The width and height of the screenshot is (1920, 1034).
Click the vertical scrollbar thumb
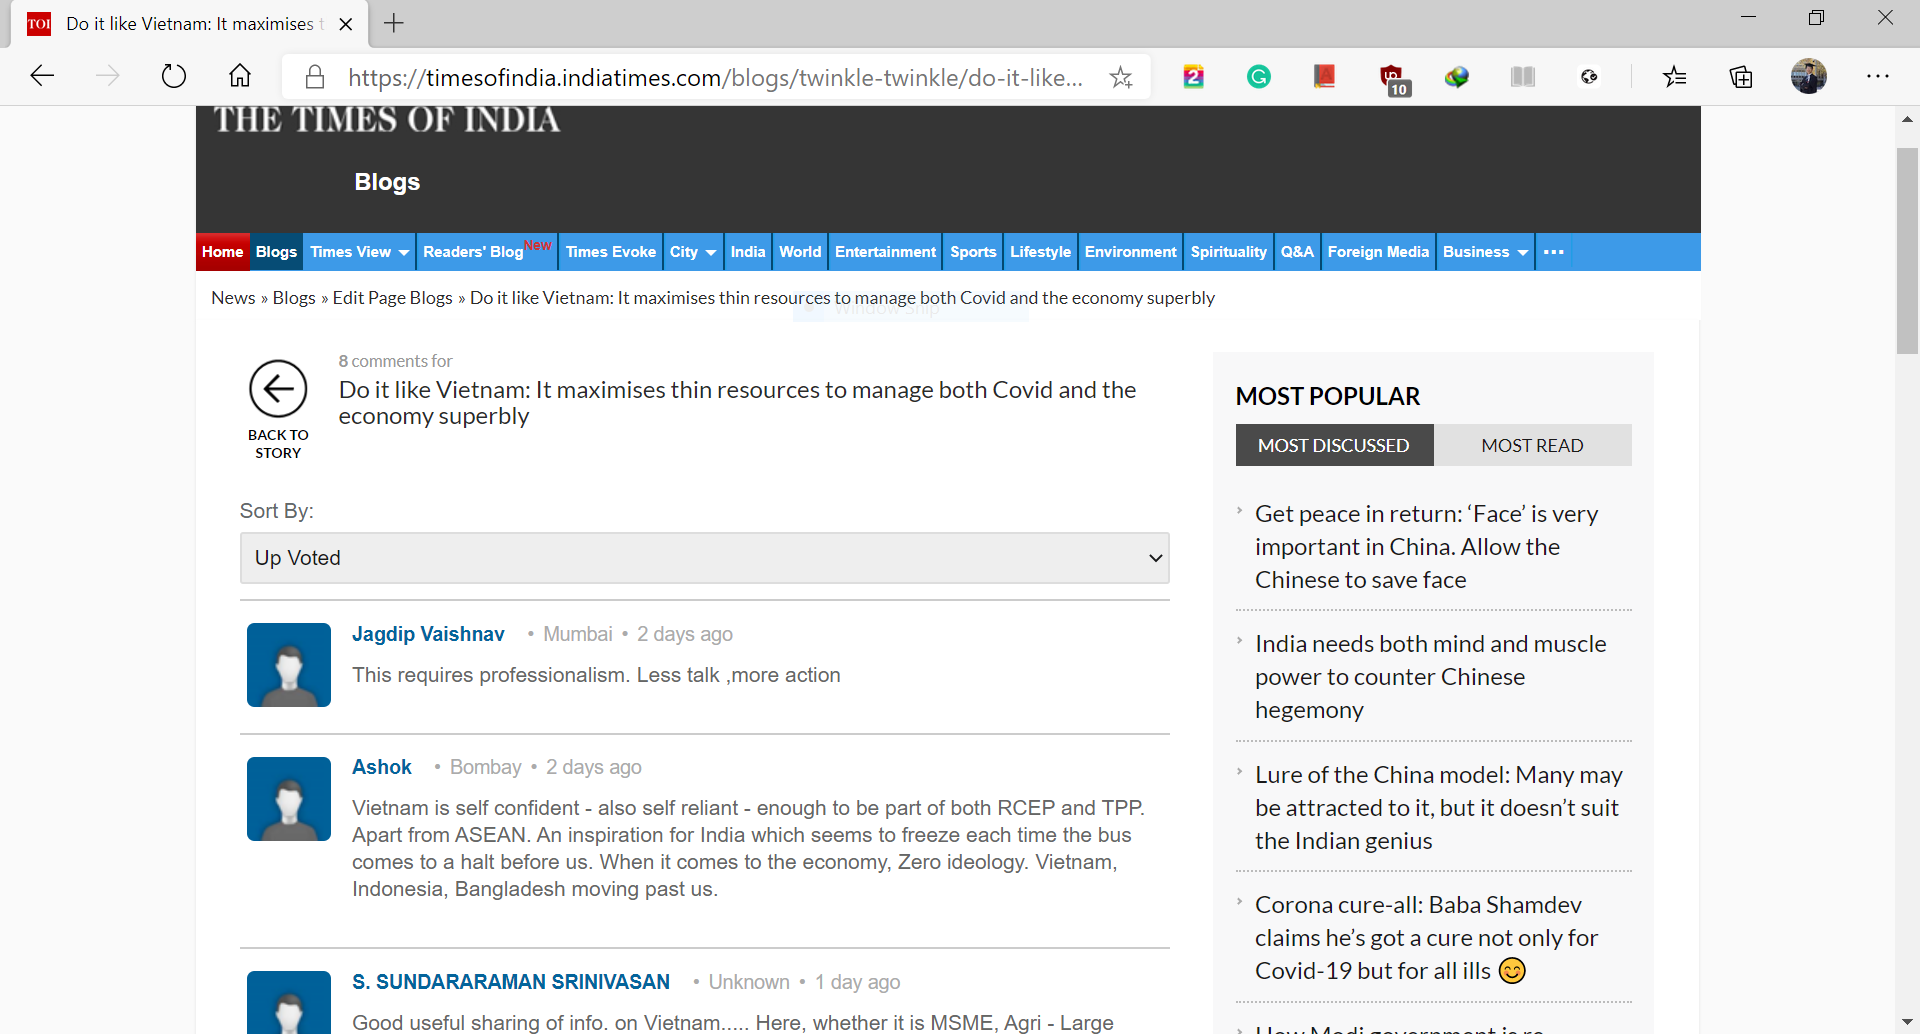(1907, 250)
